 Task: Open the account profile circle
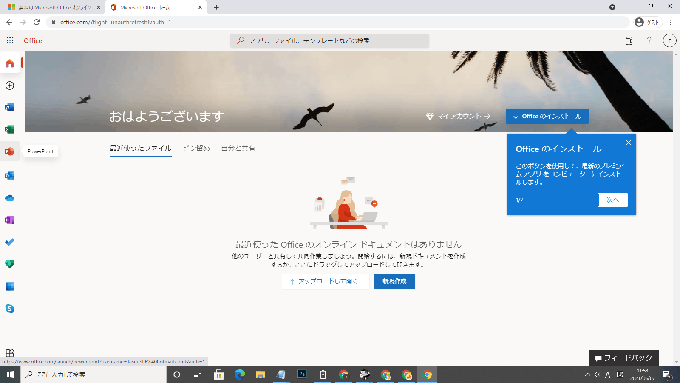coord(670,40)
